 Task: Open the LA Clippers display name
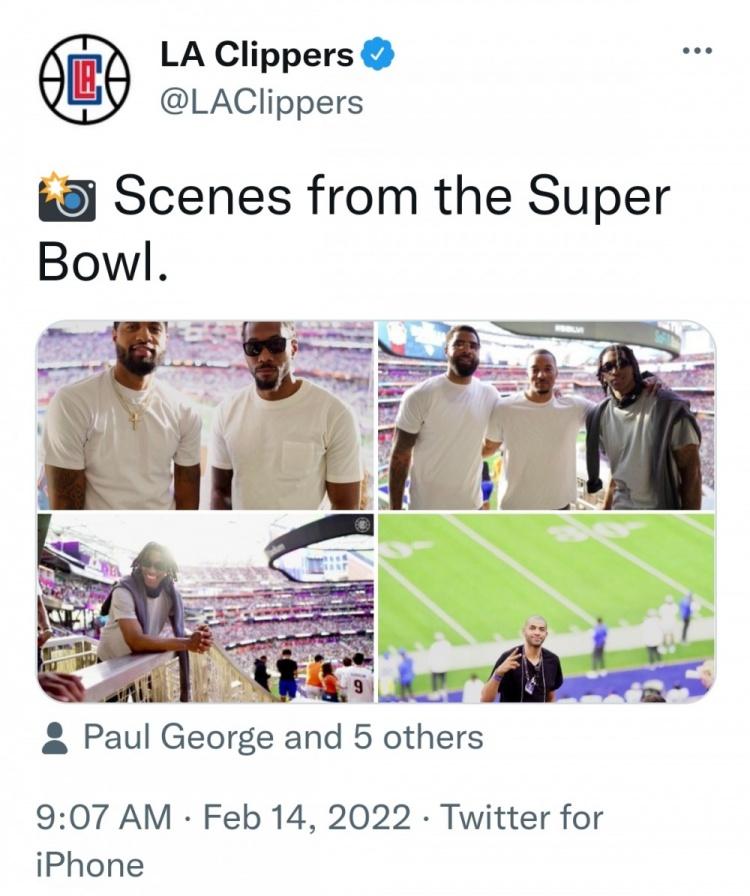(256, 56)
